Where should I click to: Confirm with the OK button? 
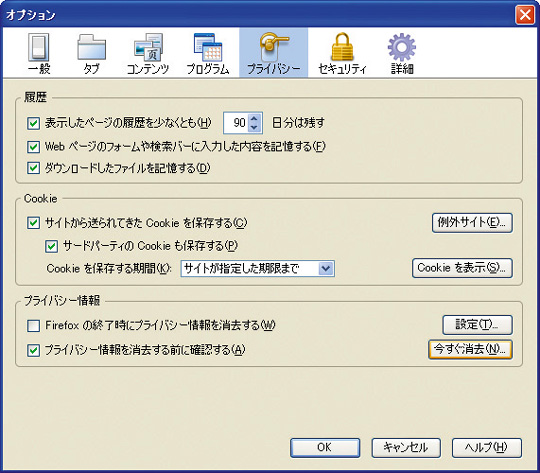tap(325, 448)
